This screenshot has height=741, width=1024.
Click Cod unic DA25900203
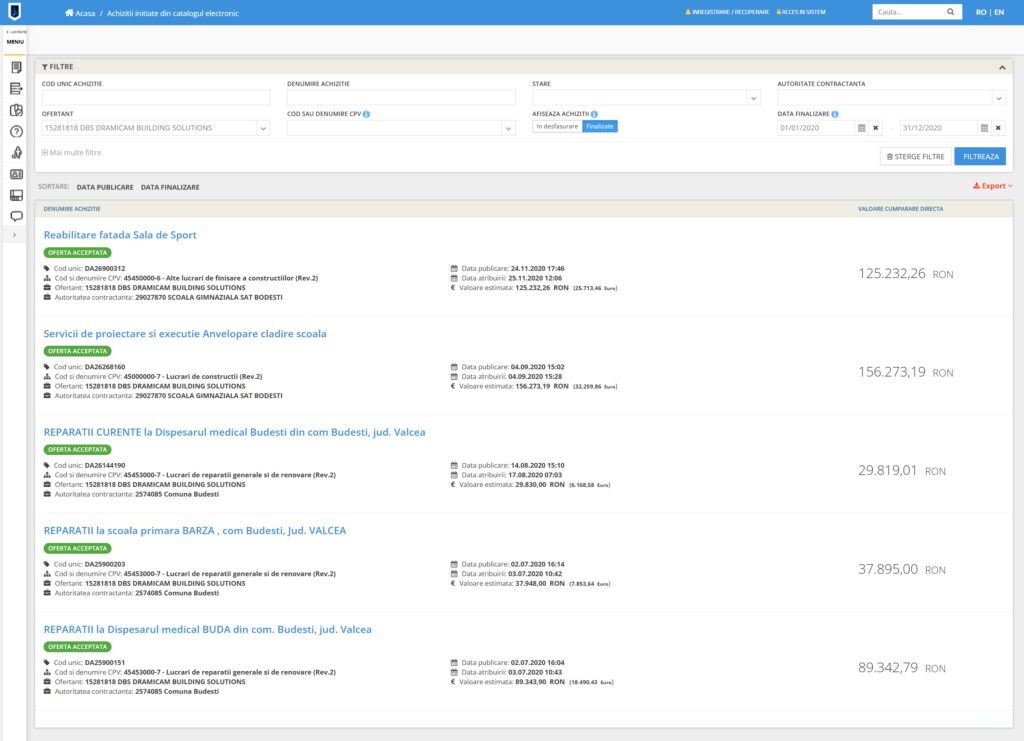tap(104, 564)
